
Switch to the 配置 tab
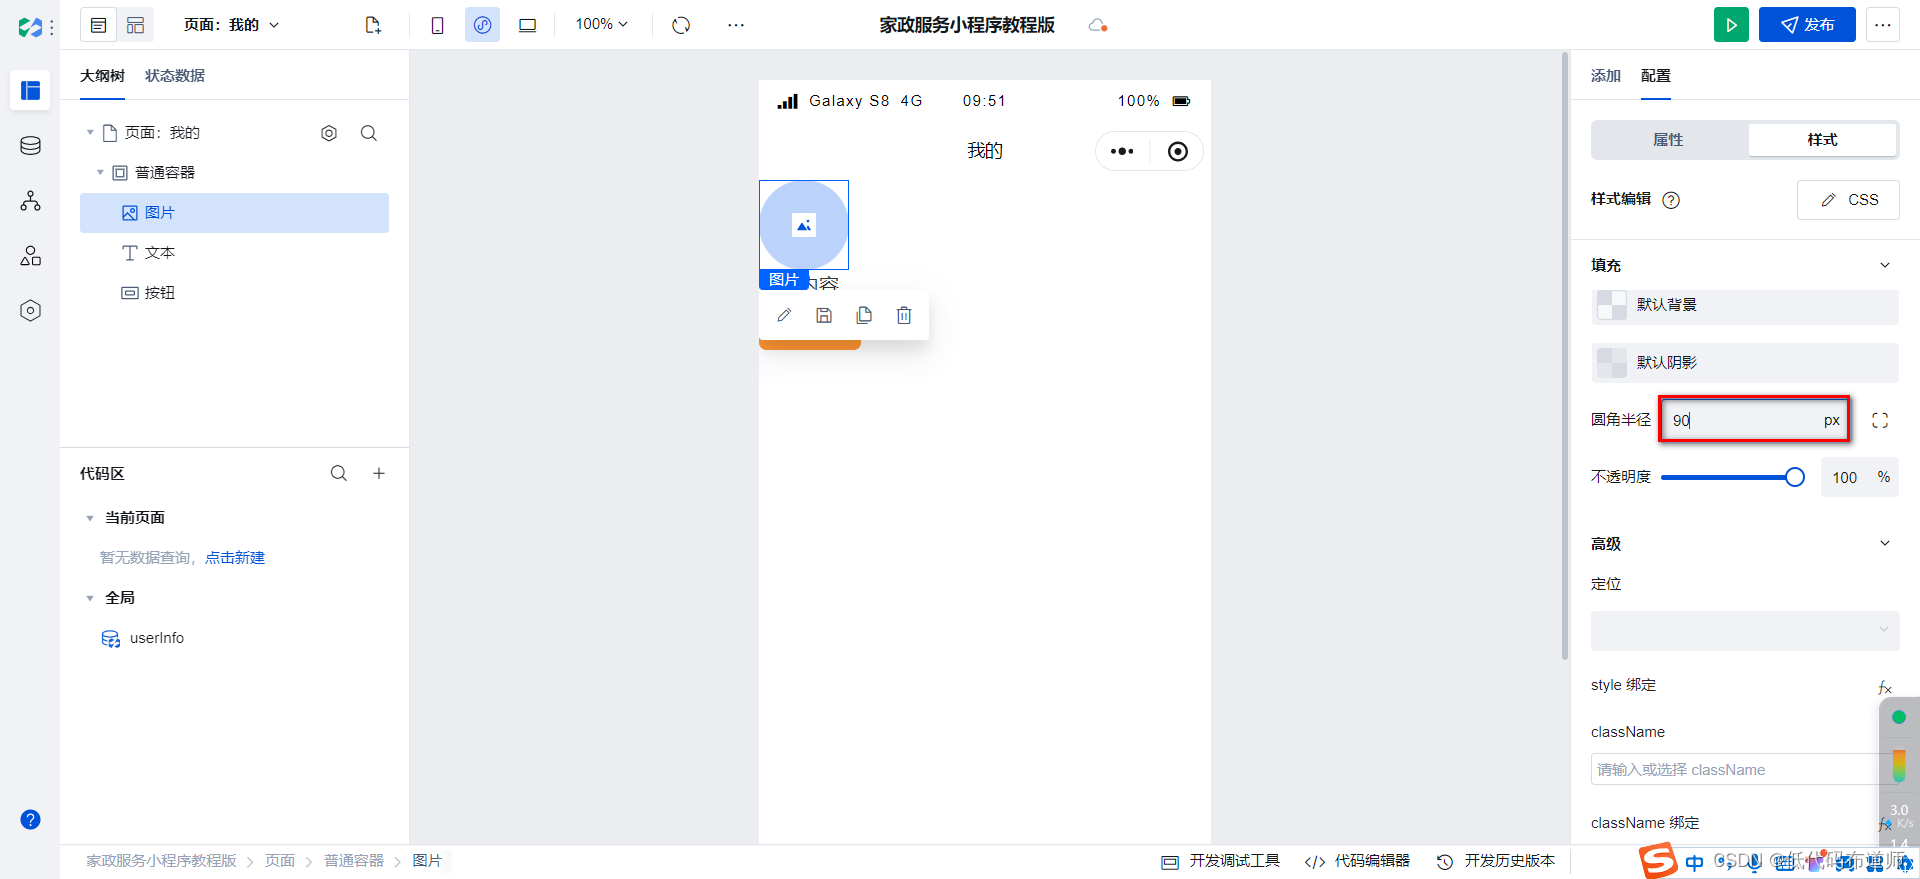(1656, 76)
